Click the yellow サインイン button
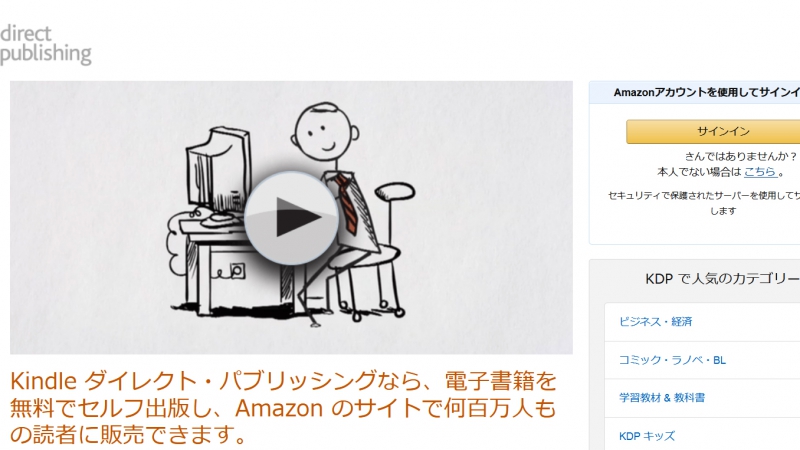This screenshot has height=450, width=800. [713, 132]
